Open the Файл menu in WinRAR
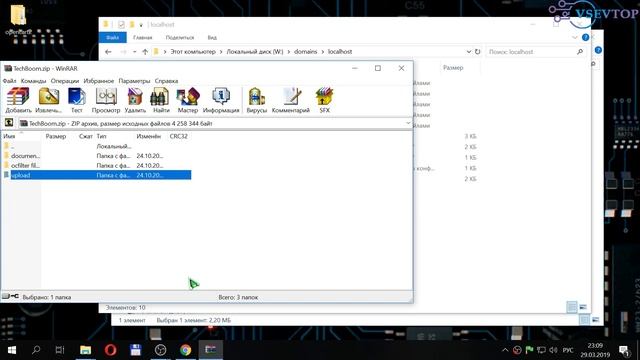The width and height of the screenshot is (640, 360). (9, 81)
